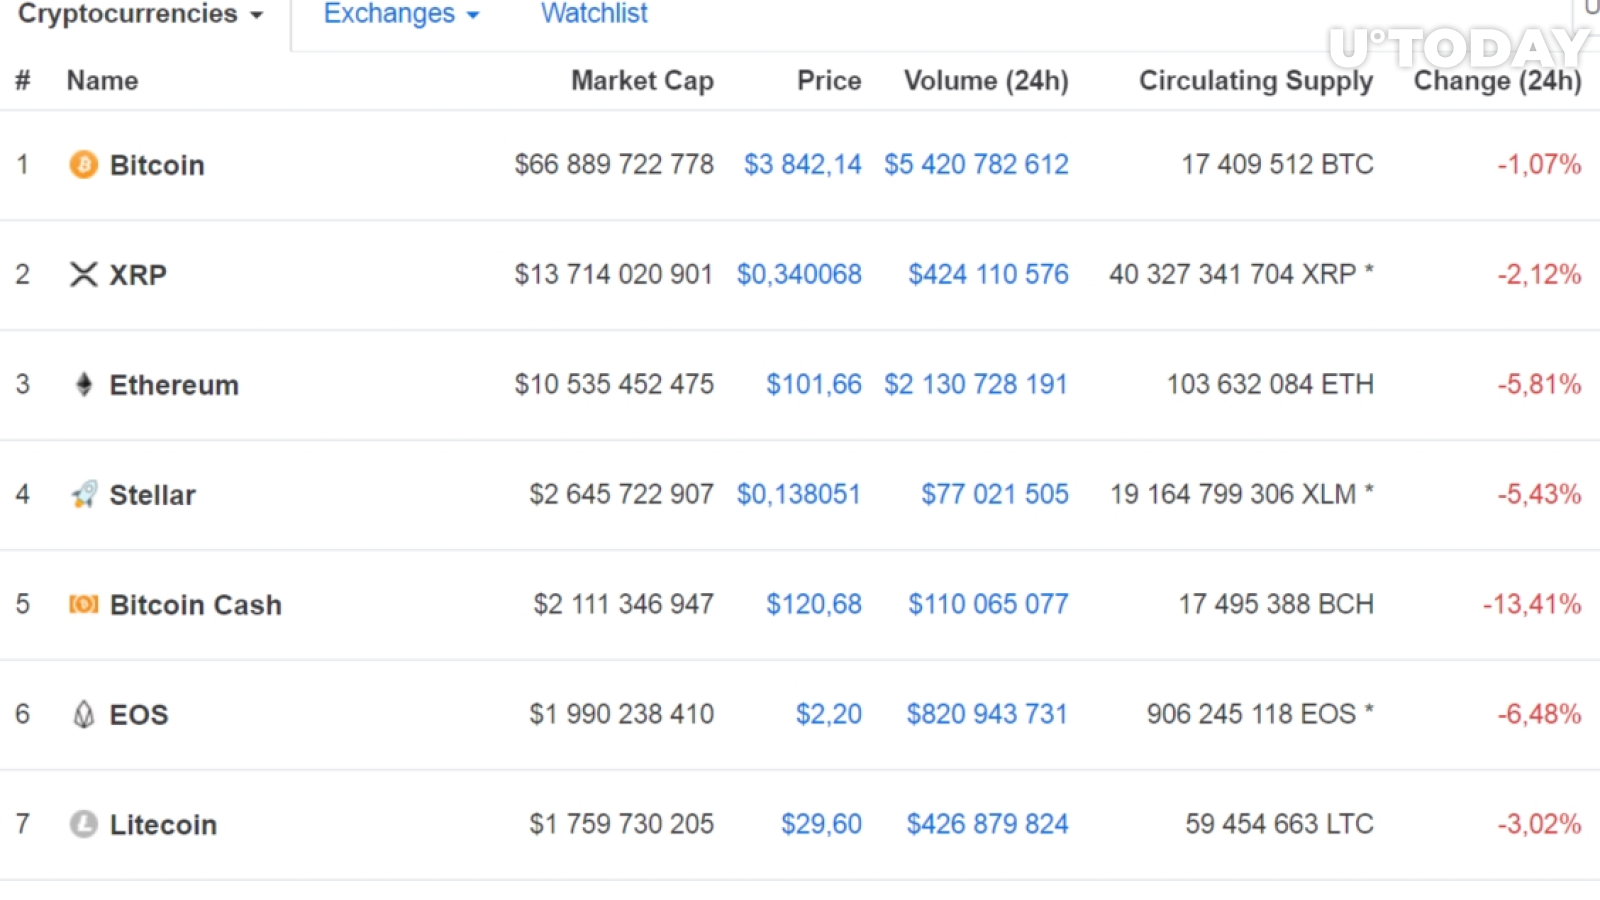This screenshot has height=900, width=1600.
Task: Click EOS volume $820 943 731
Action: pyautogui.click(x=987, y=714)
